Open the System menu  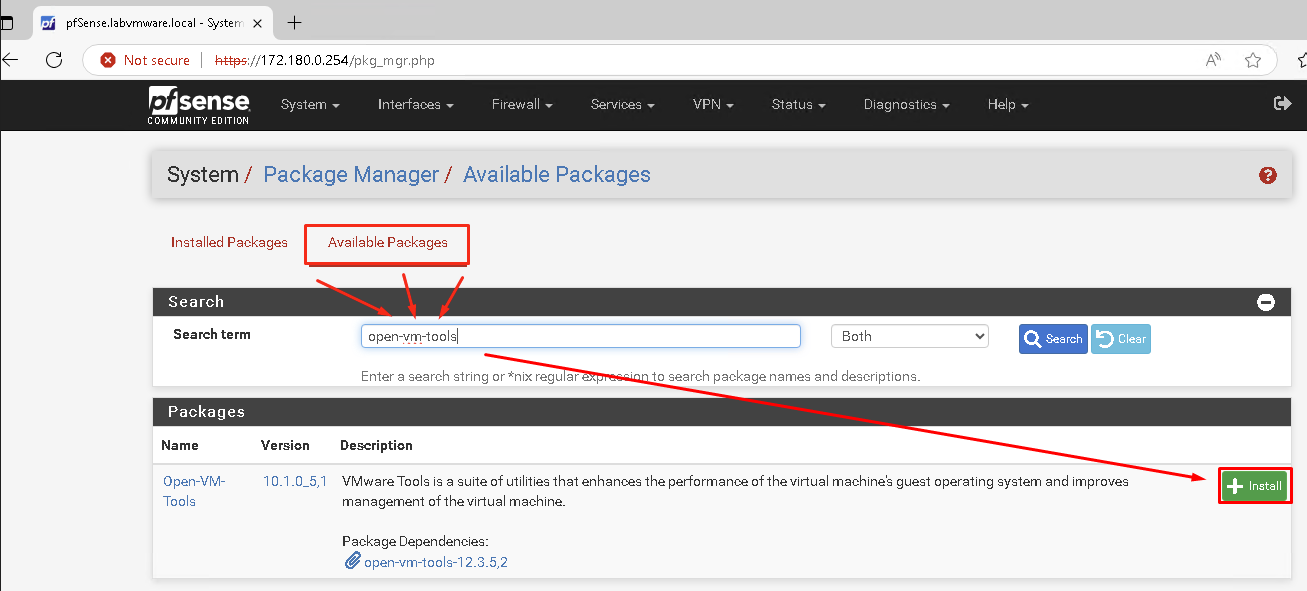(310, 104)
